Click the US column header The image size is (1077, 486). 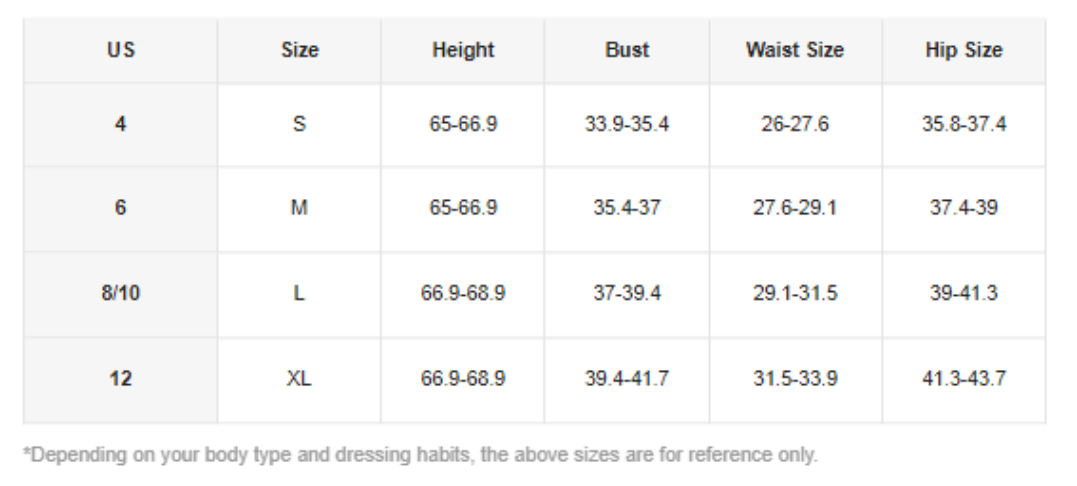120,50
